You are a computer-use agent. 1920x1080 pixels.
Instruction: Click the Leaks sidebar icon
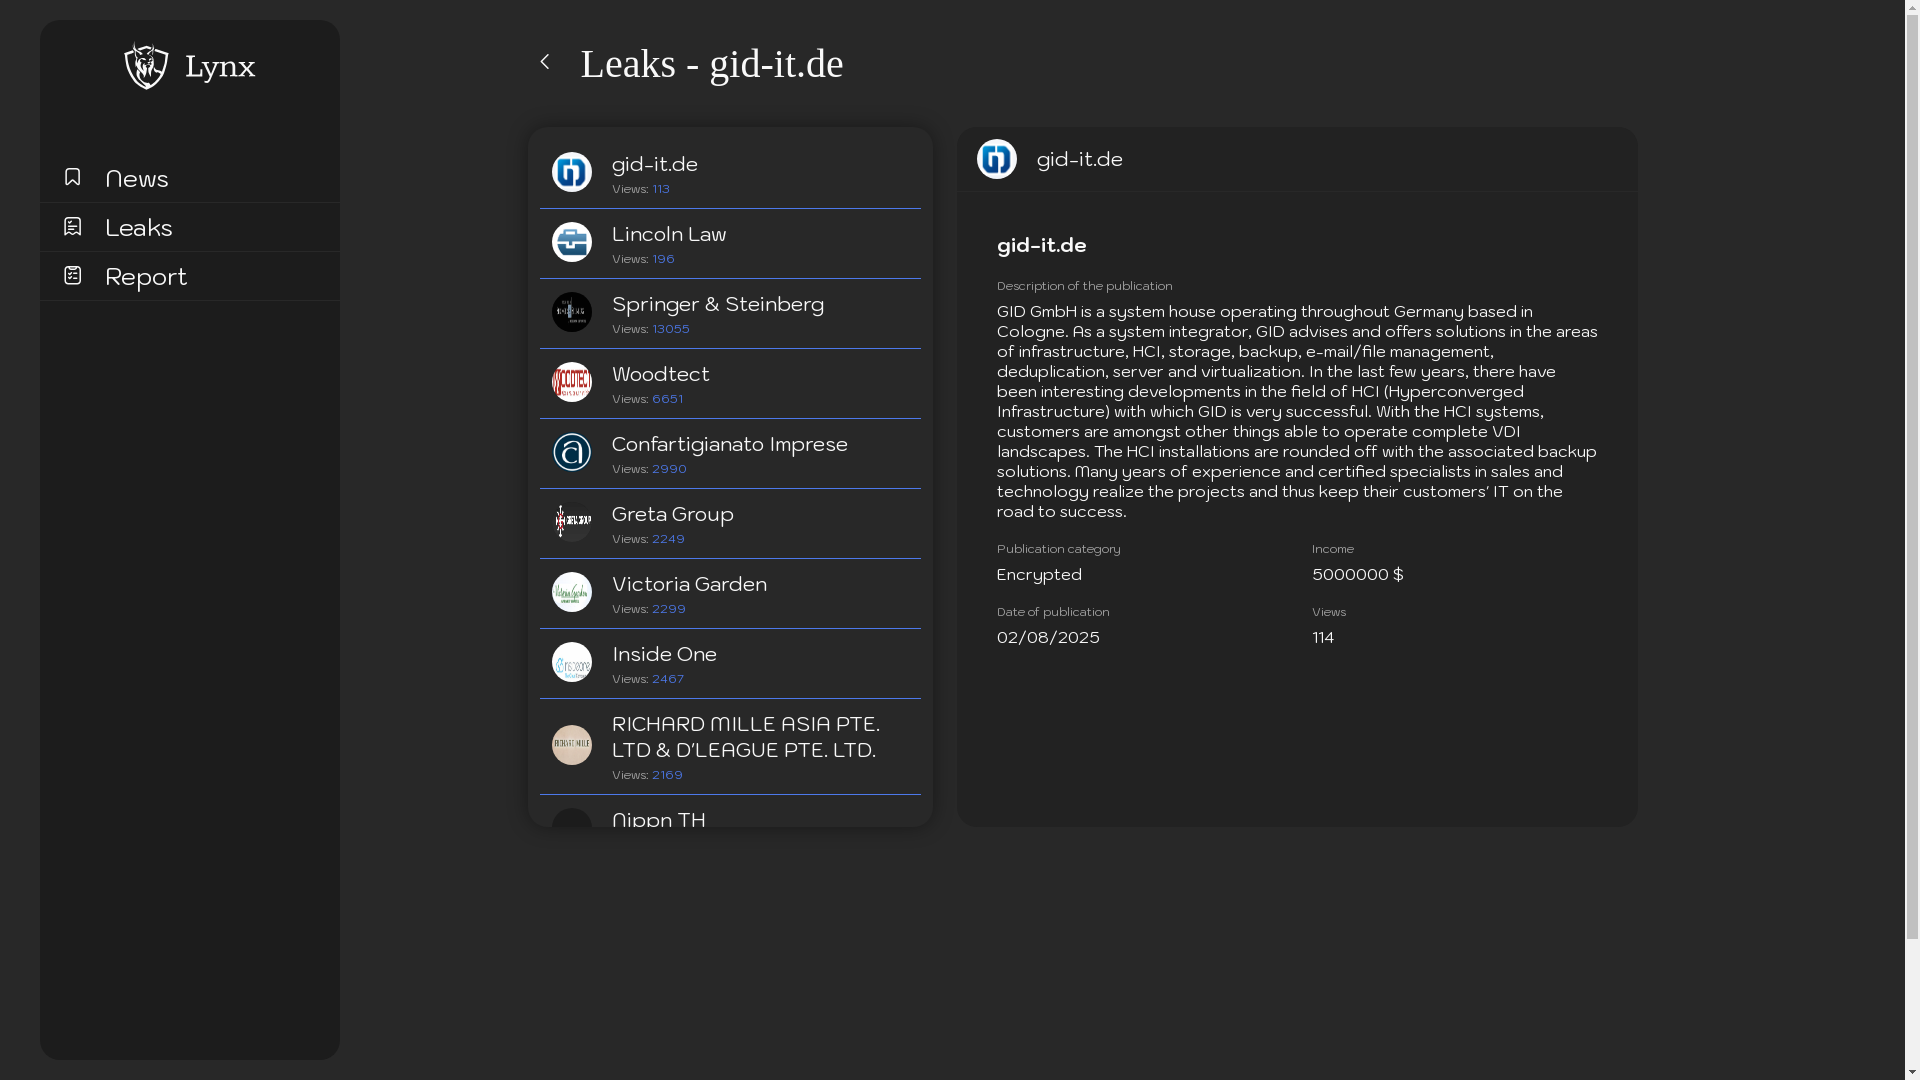(x=72, y=226)
